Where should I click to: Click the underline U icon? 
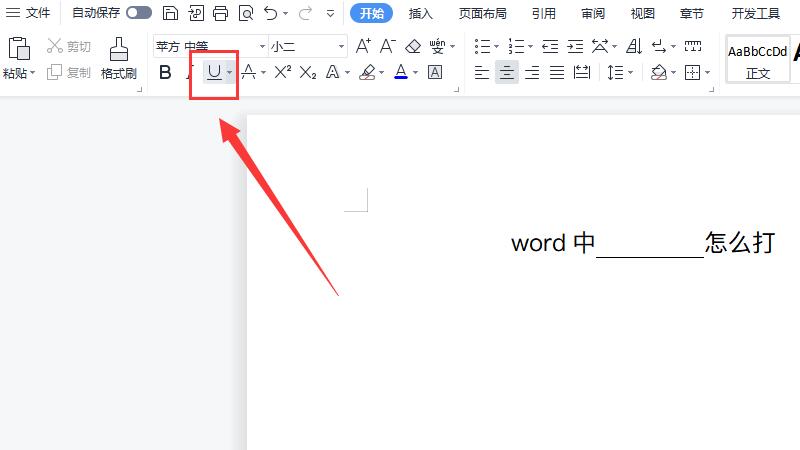pyautogui.click(x=213, y=72)
